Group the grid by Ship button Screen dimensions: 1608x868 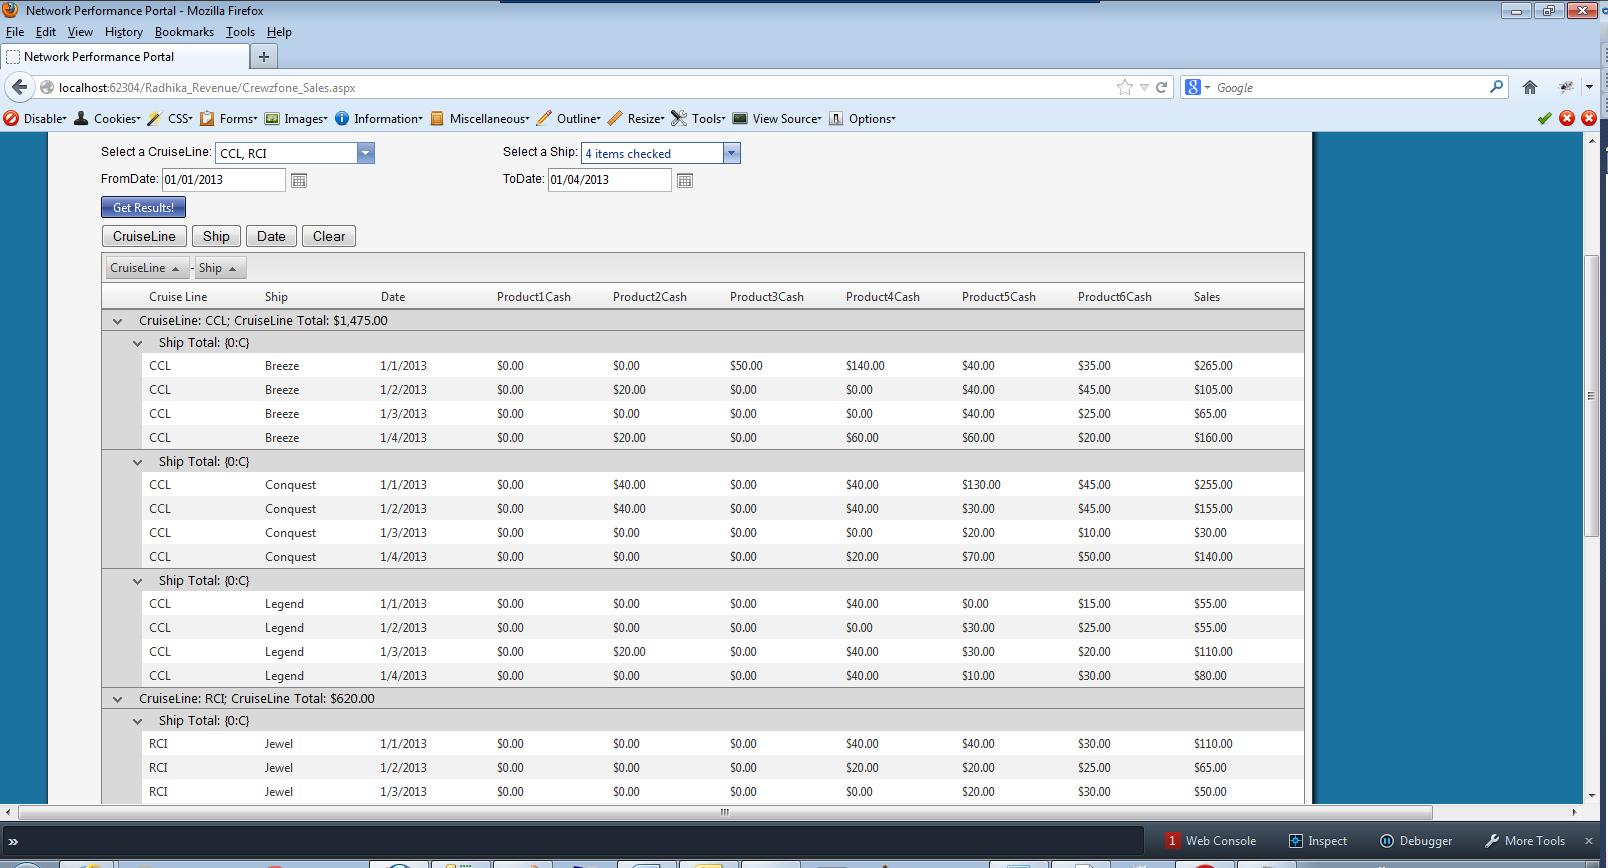point(216,236)
